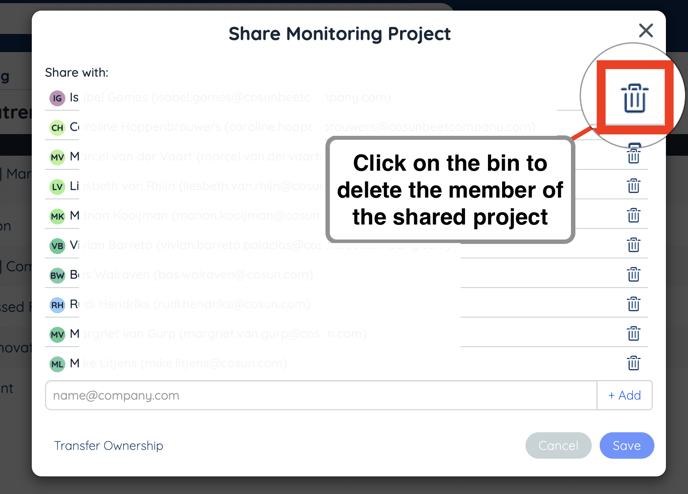Select the CH avatar circle
Viewport: 688px width, 494px height.
click(x=57, y=127)
